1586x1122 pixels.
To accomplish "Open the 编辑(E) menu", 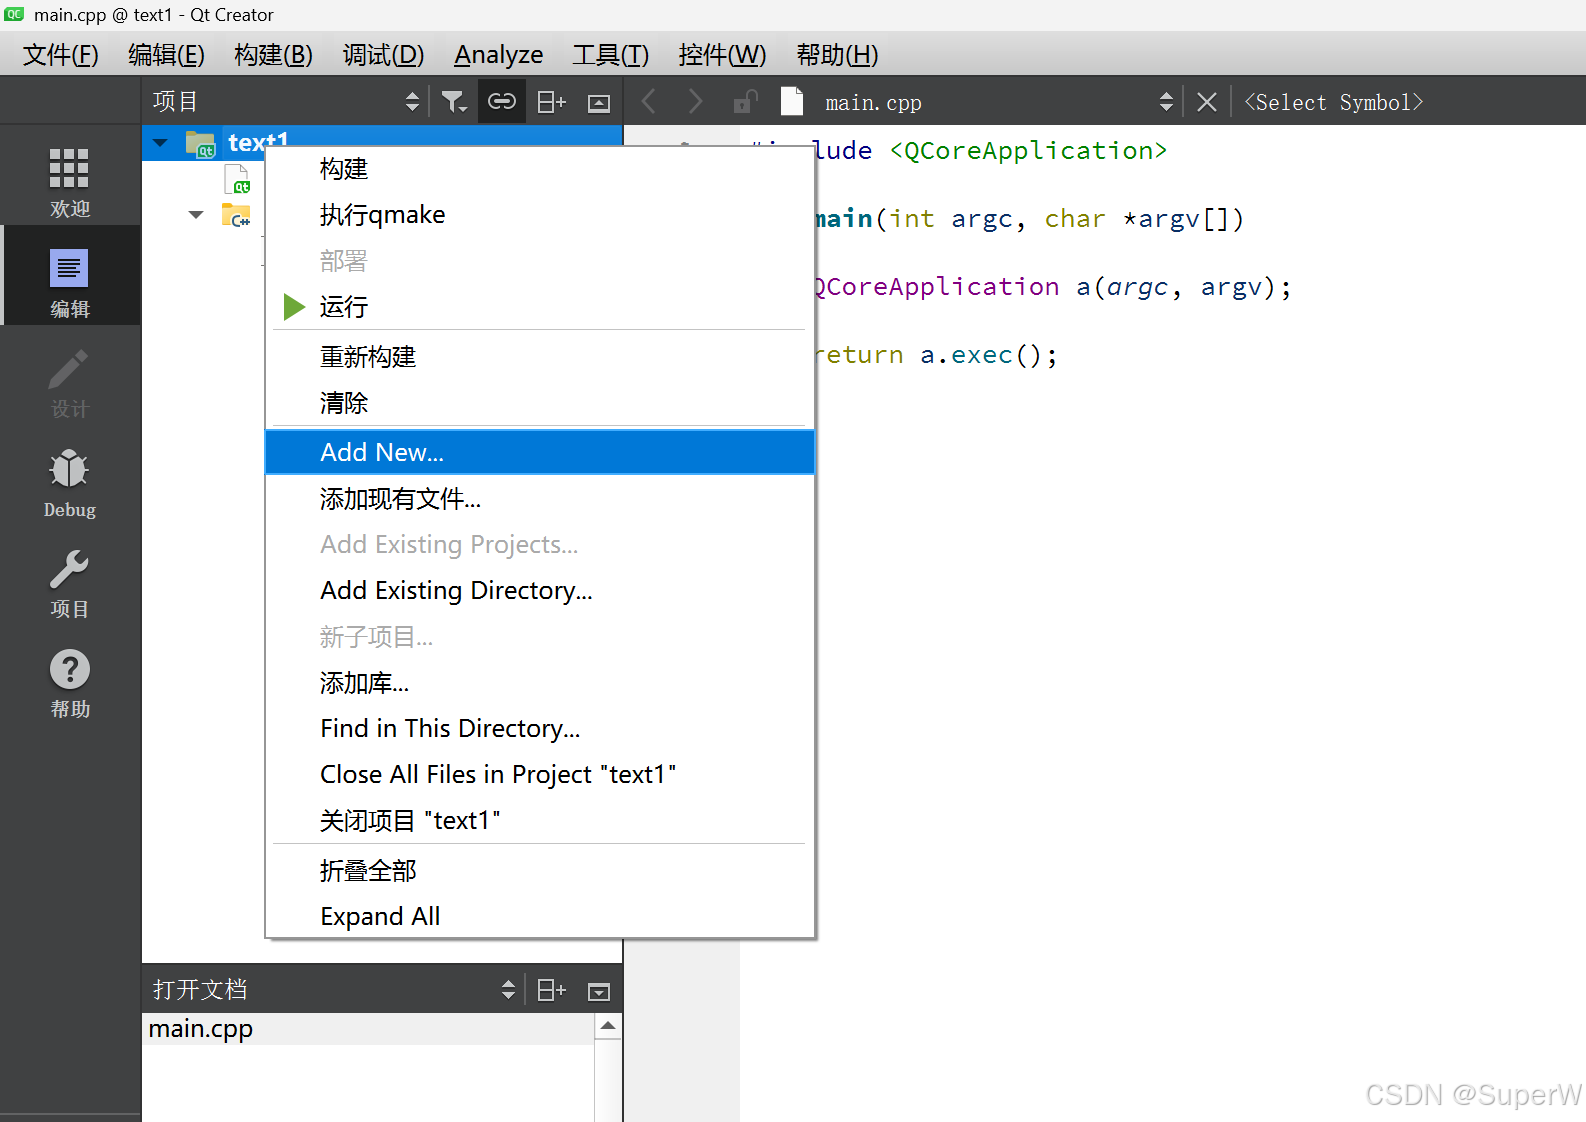I will click(166, 55).
